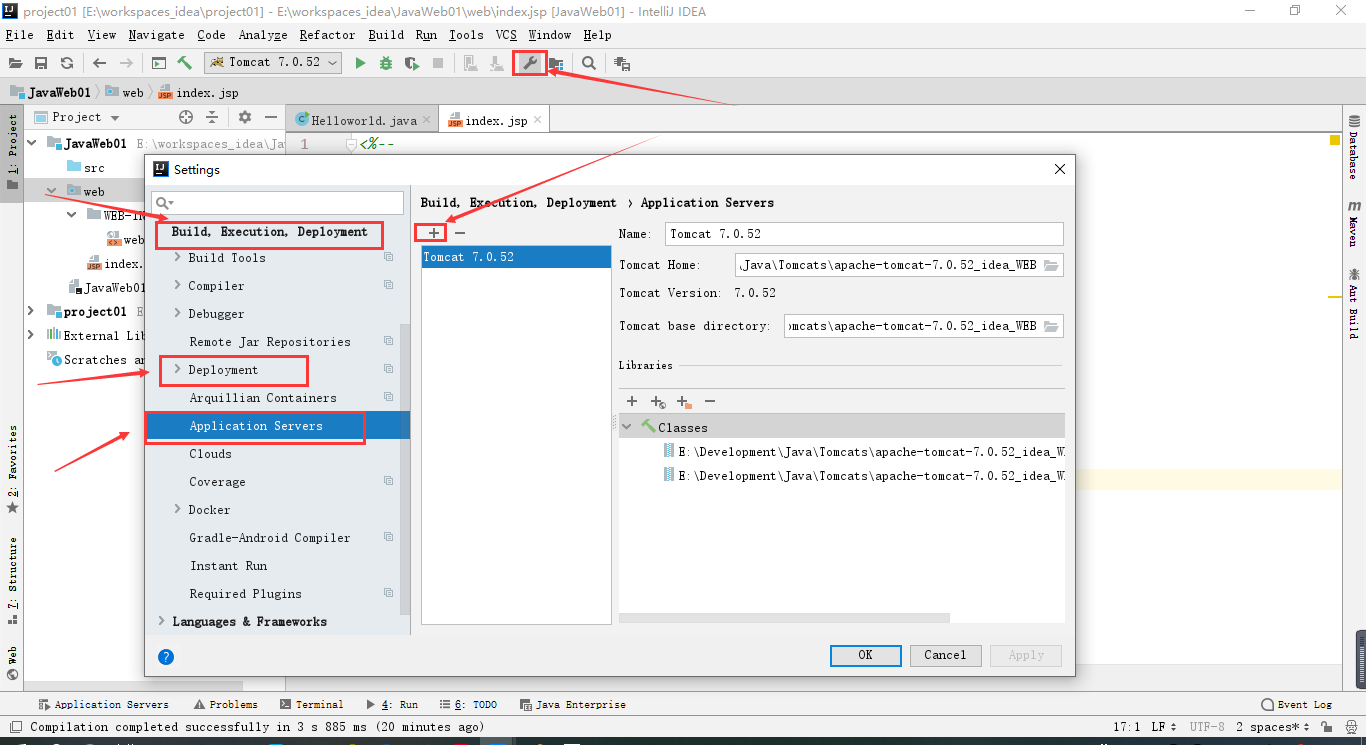Open the Database side tool window
1366x745 pixels.
(1353, 148)
